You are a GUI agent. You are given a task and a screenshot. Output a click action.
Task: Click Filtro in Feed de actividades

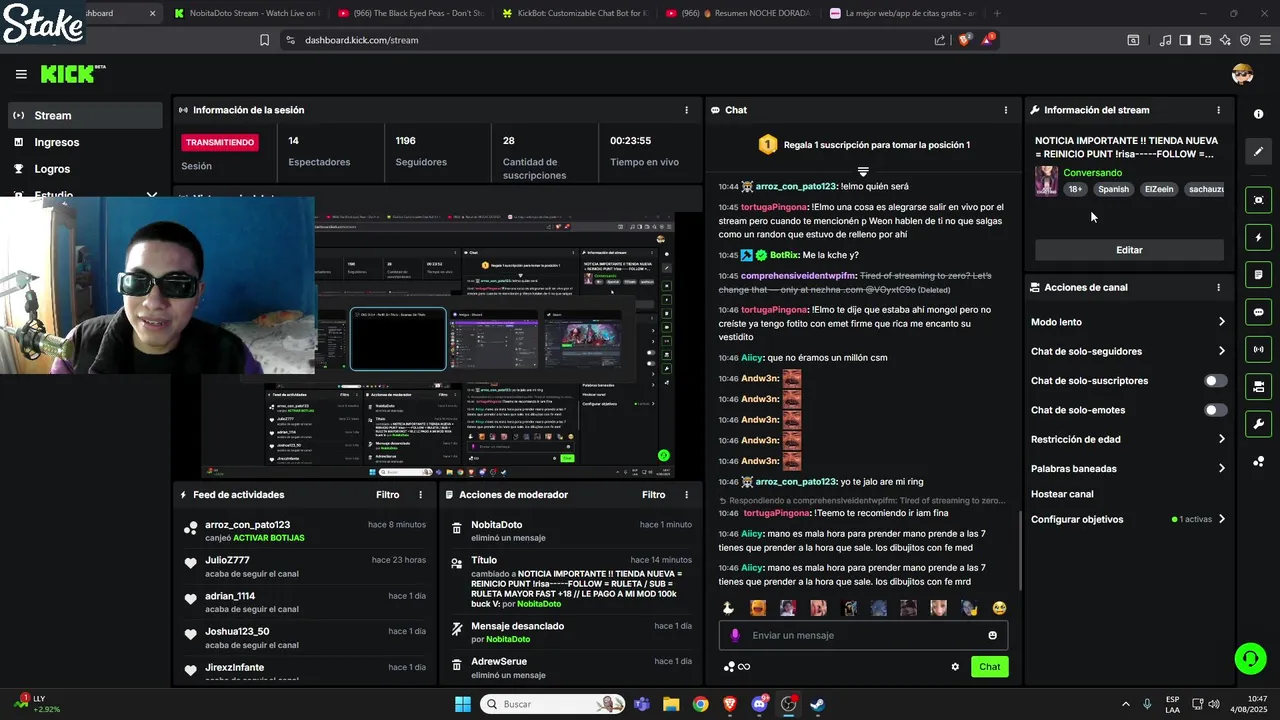tap(387, 495)
